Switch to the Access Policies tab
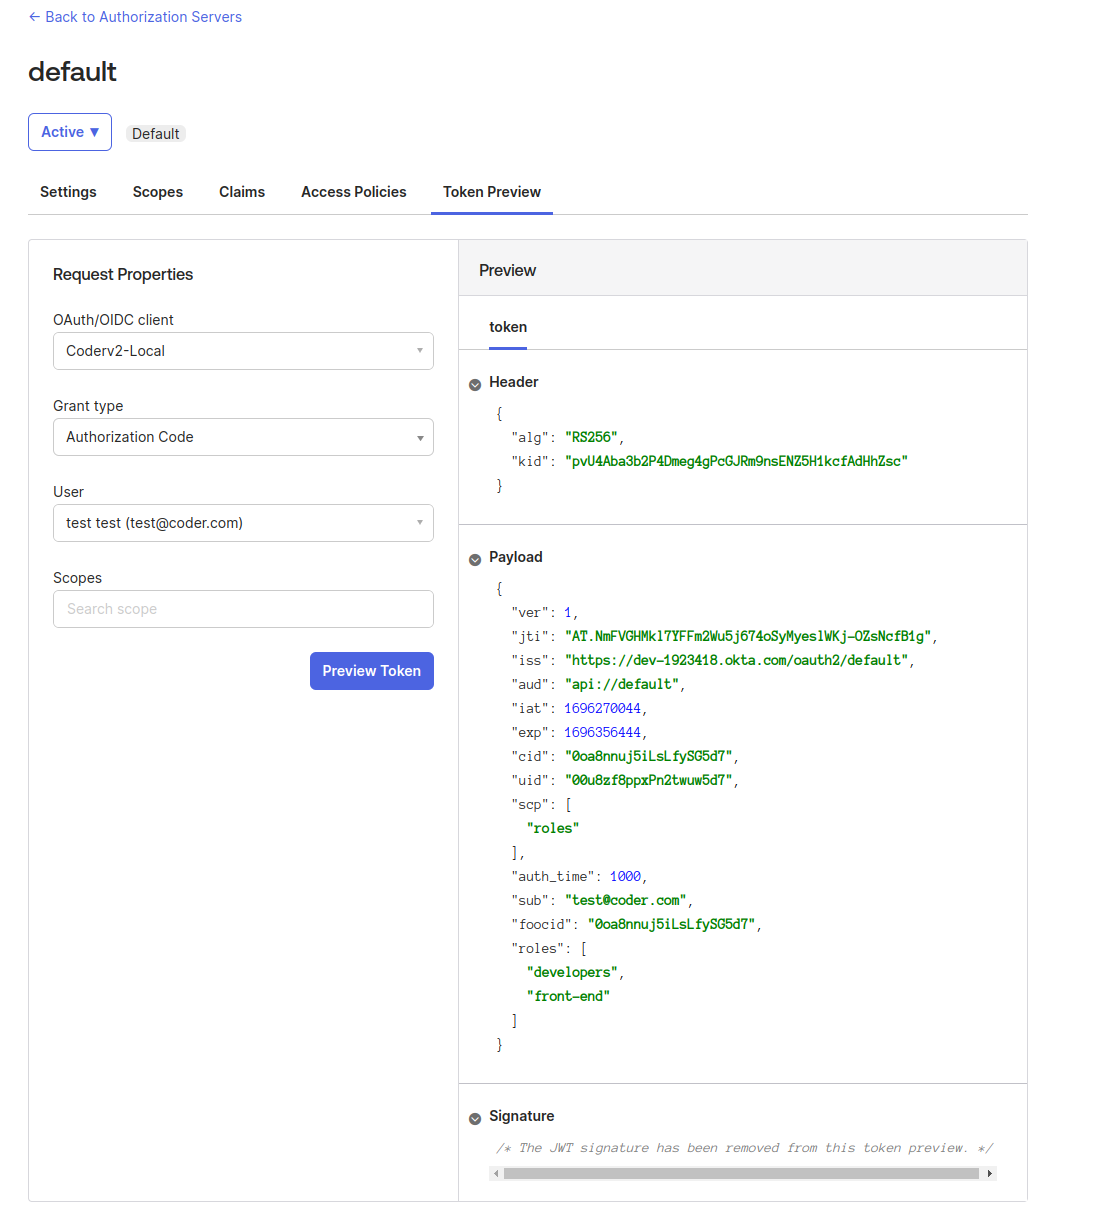Viewport: 1094px width, 1214px height. [353, 192]
